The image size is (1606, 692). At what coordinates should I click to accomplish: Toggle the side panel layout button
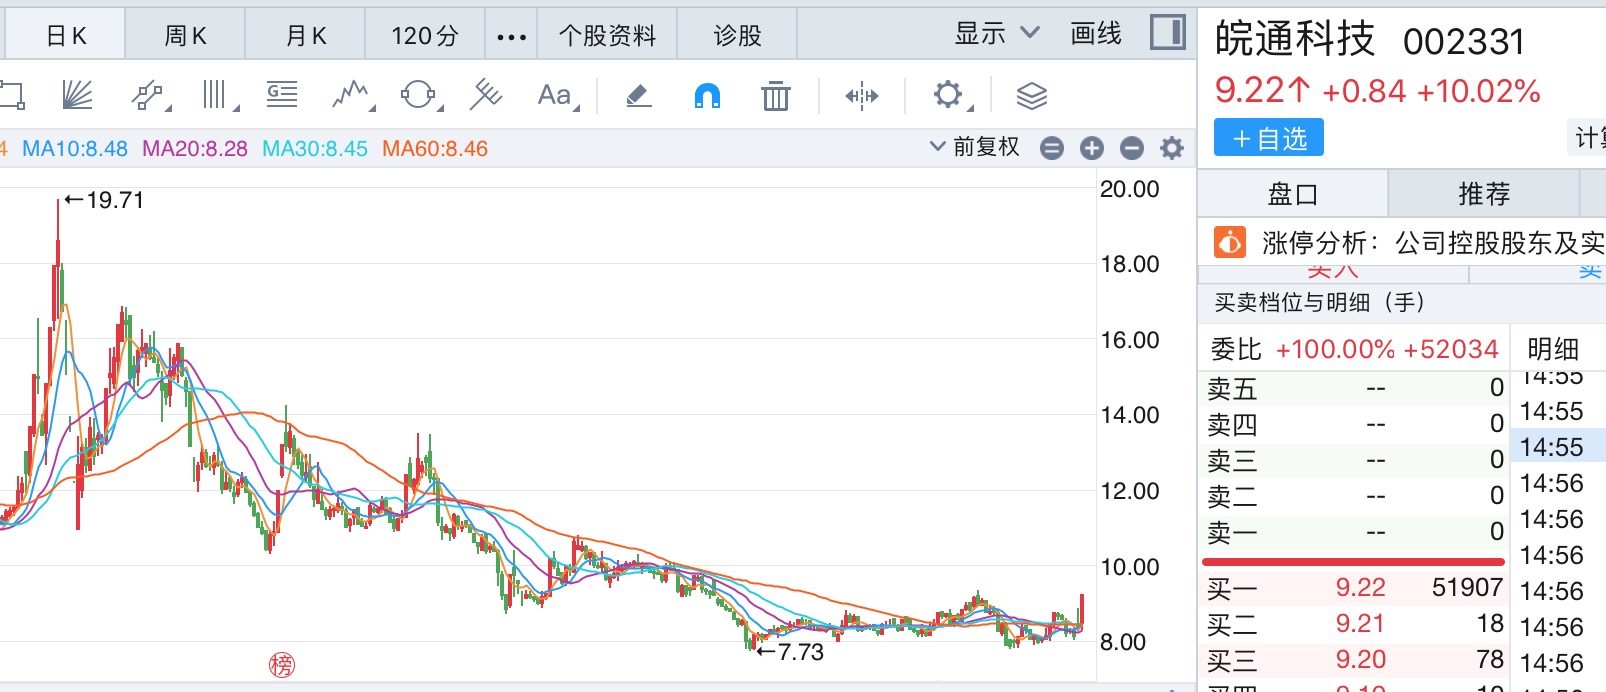(1167, 33)
